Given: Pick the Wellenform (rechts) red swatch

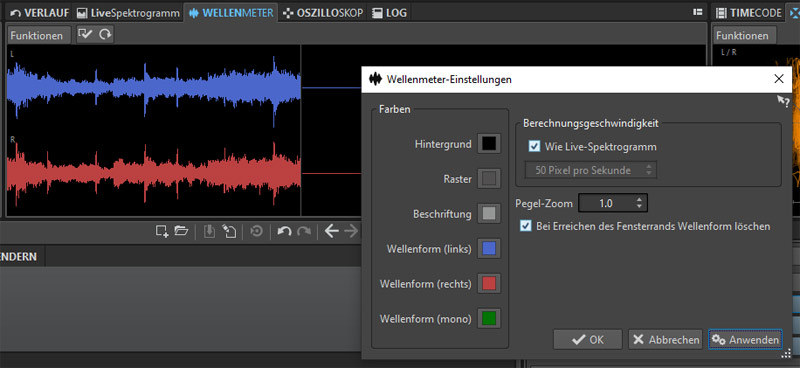Looking at the screenshot, I should (x=489, y=283).
